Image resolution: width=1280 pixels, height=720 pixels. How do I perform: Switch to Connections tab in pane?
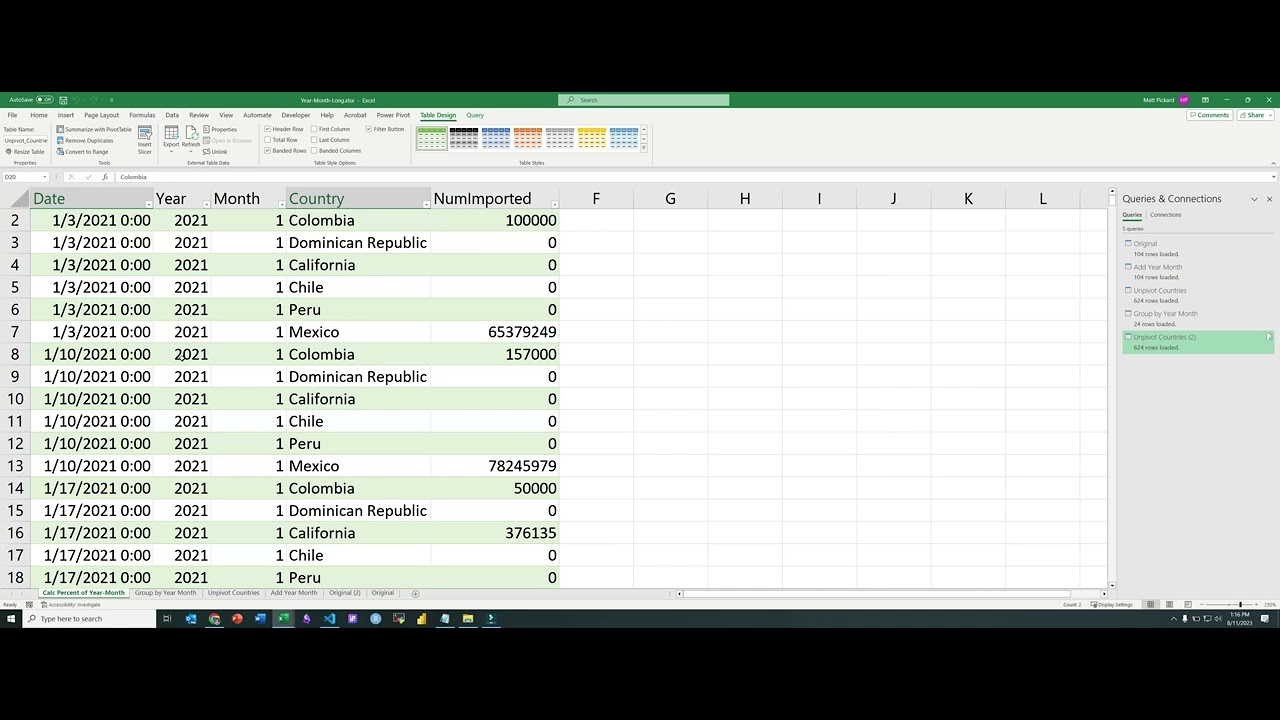point(1165,215)
